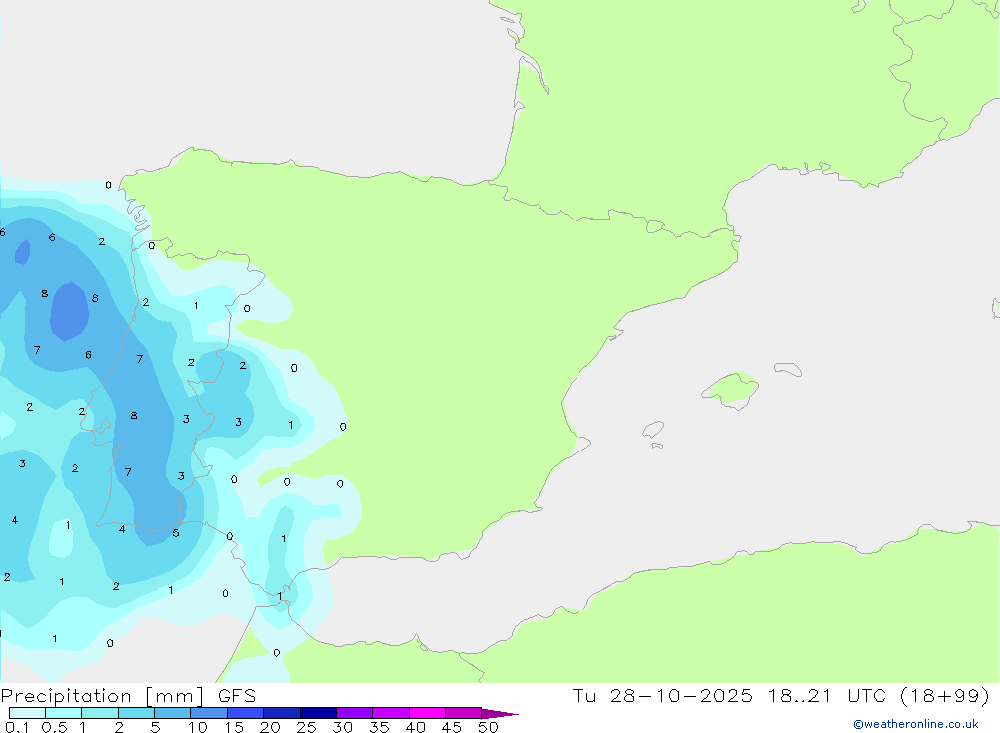The width and height of the screenshot is (1000, 733).
Task: Click the '25' legend scale label
Action: point(307,727)
